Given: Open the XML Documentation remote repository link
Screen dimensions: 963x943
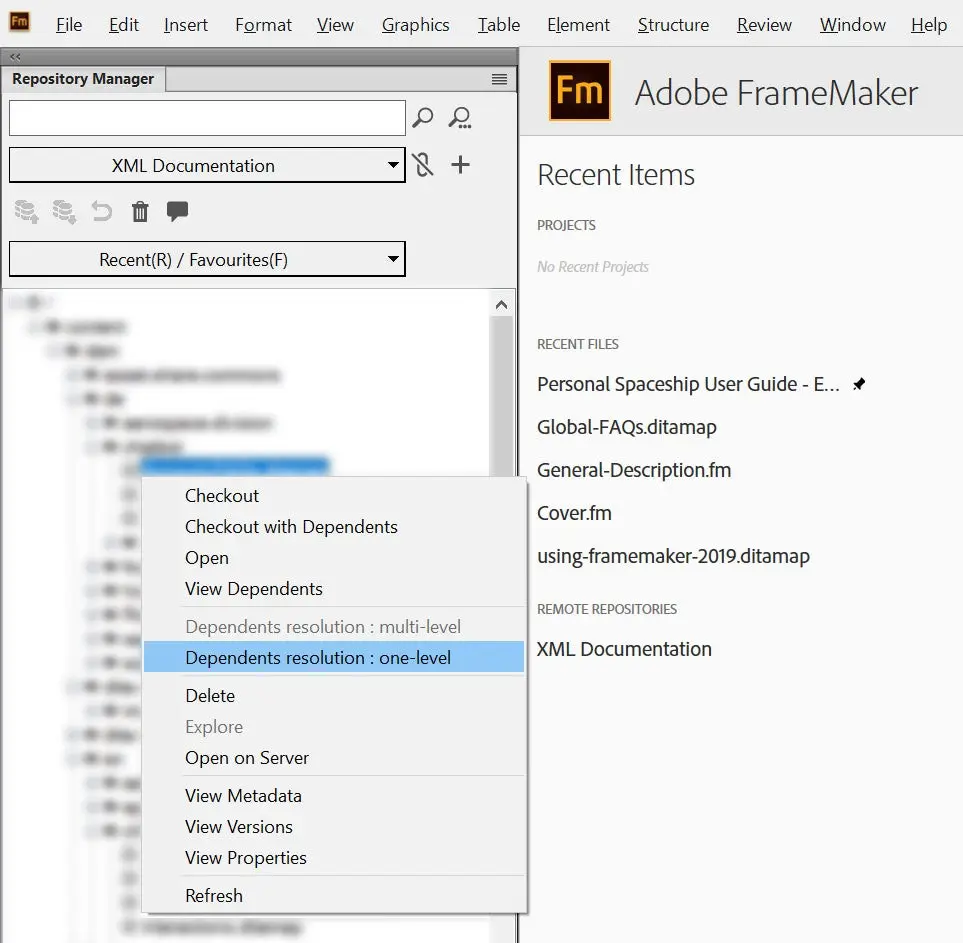Looking at the screenshot, I should tap(624, 649).
